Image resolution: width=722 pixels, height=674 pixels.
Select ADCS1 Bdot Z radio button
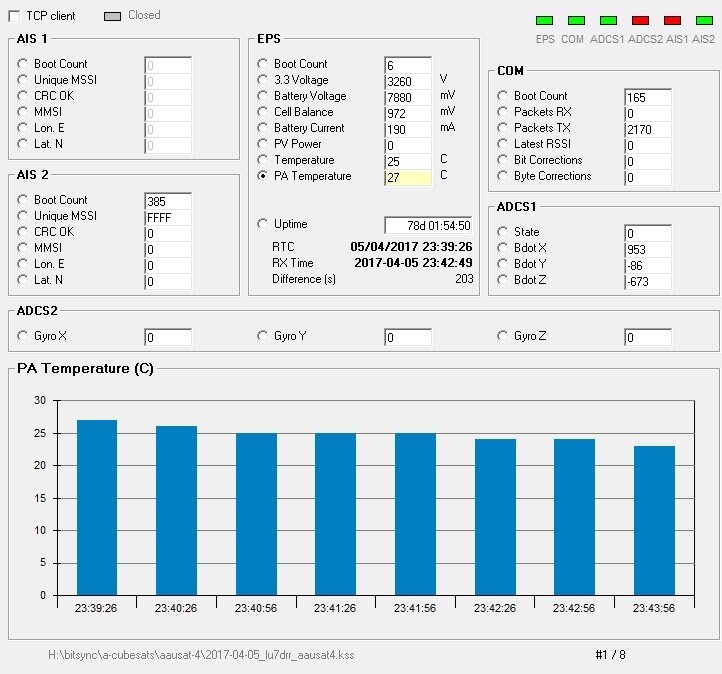pos(502,279)
